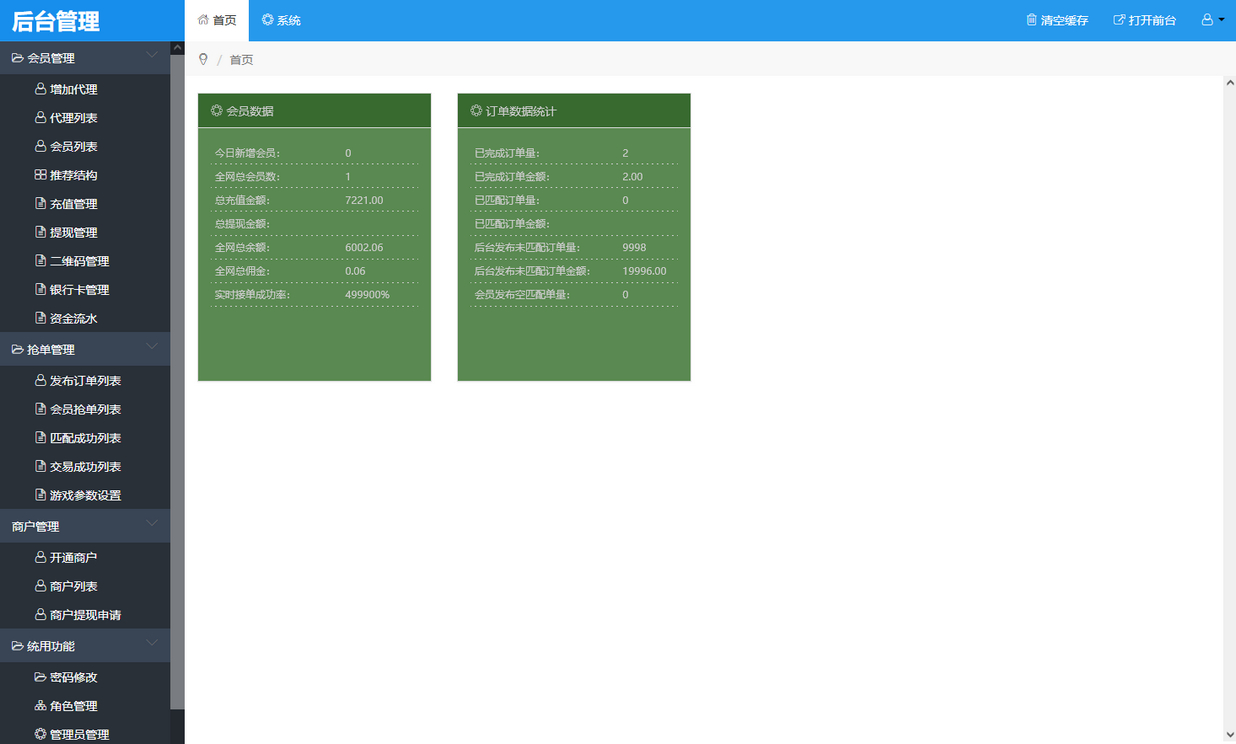Select the 首页 tab in header

pos(217,20)
